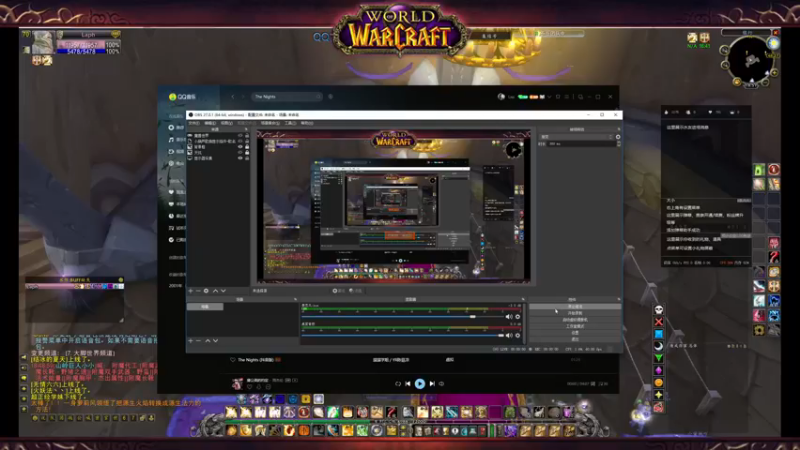The image size is (800, 450).
Task: Play or pause QQ Music playback
Action: click(x=419, y=384)
